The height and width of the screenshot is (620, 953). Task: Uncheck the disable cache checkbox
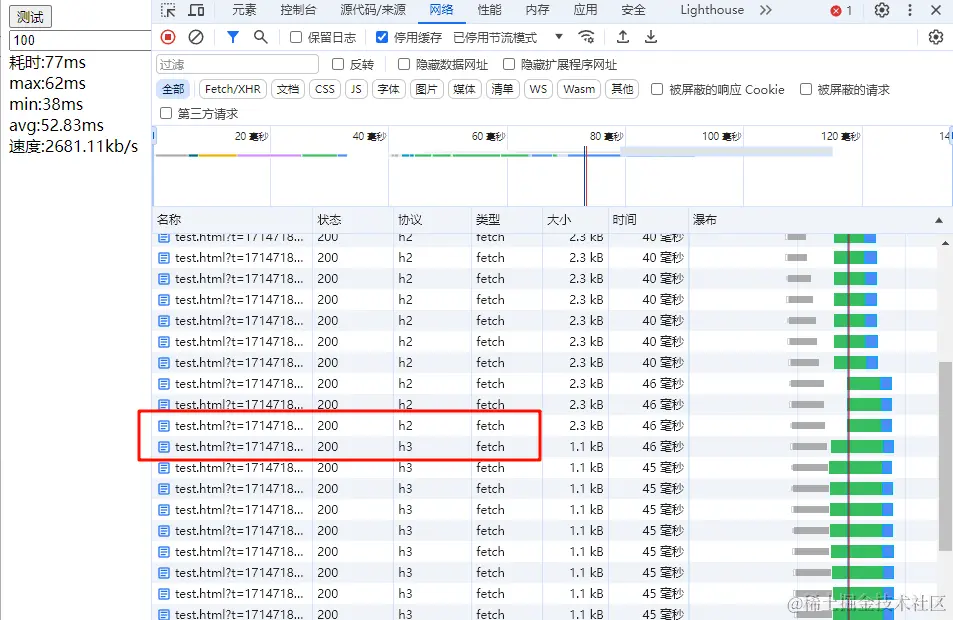[382, 37]
